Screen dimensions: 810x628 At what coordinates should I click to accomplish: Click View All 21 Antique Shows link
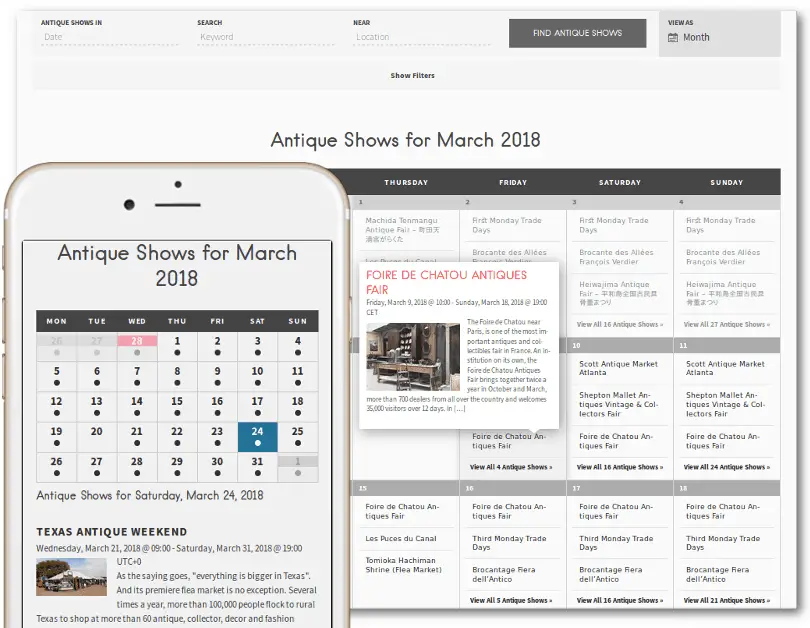coord(726,600)
